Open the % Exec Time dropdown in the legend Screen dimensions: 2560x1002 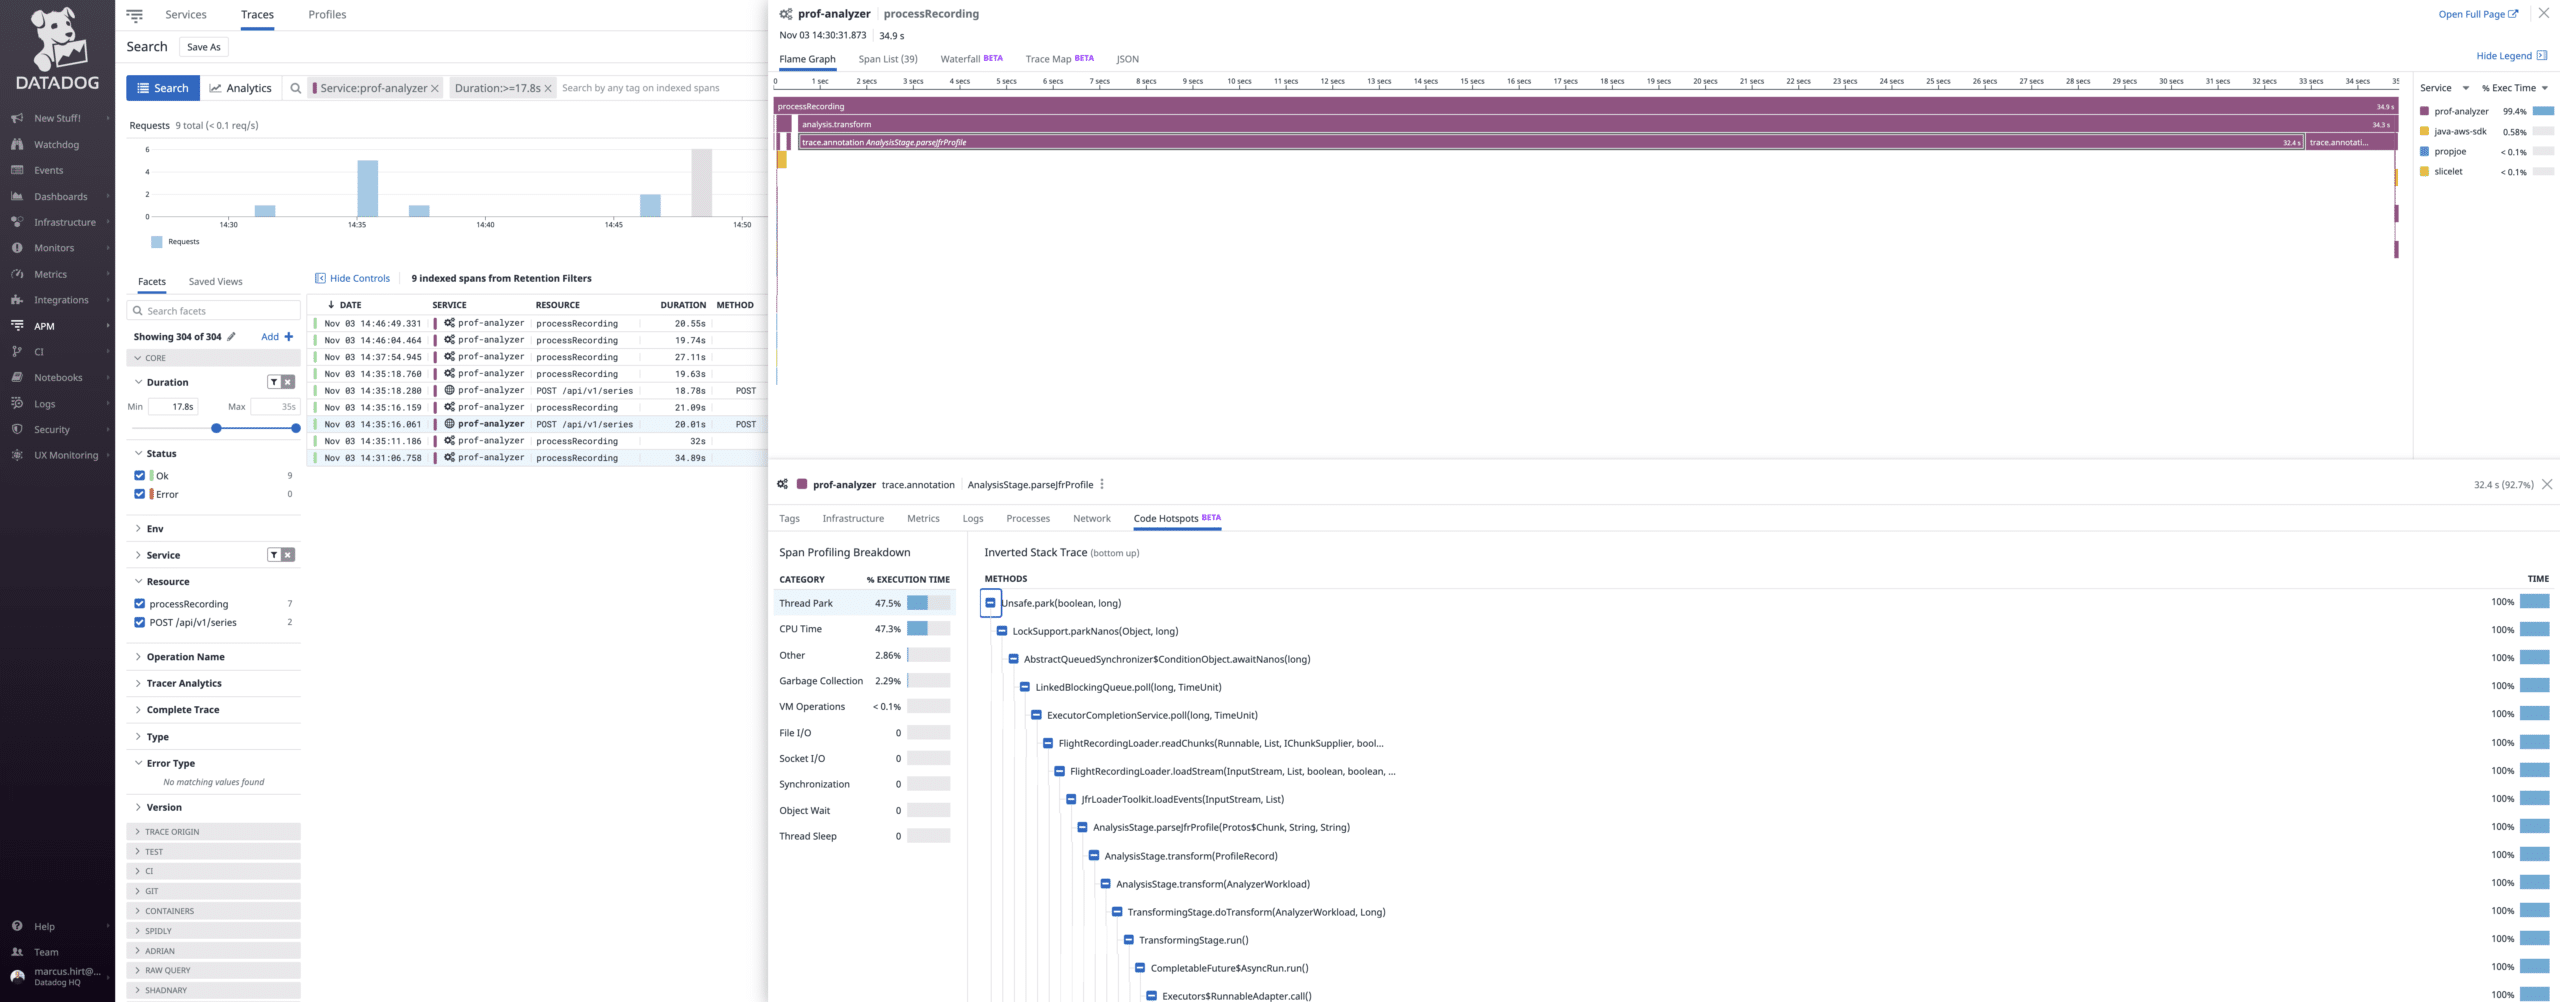tap(2515, 88)
